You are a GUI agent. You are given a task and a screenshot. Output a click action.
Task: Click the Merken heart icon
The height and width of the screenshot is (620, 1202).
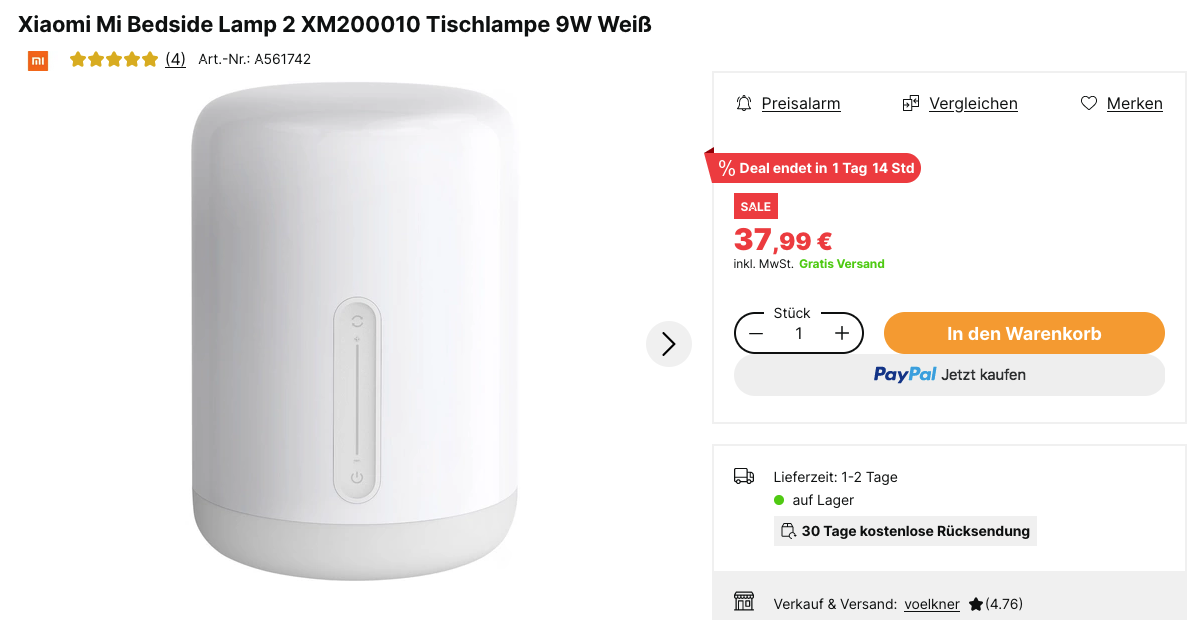[1089, 103]
